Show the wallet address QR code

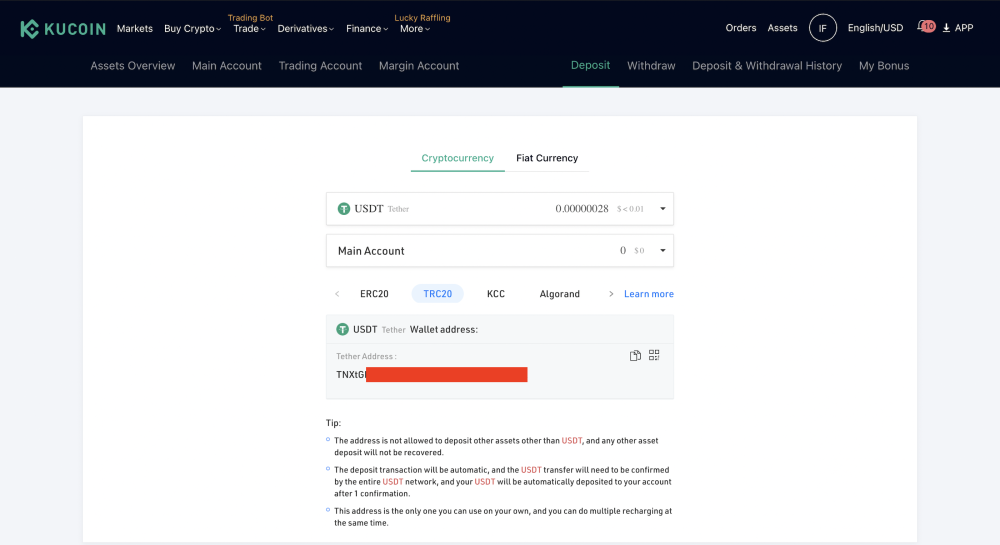(x=654, y=355)
